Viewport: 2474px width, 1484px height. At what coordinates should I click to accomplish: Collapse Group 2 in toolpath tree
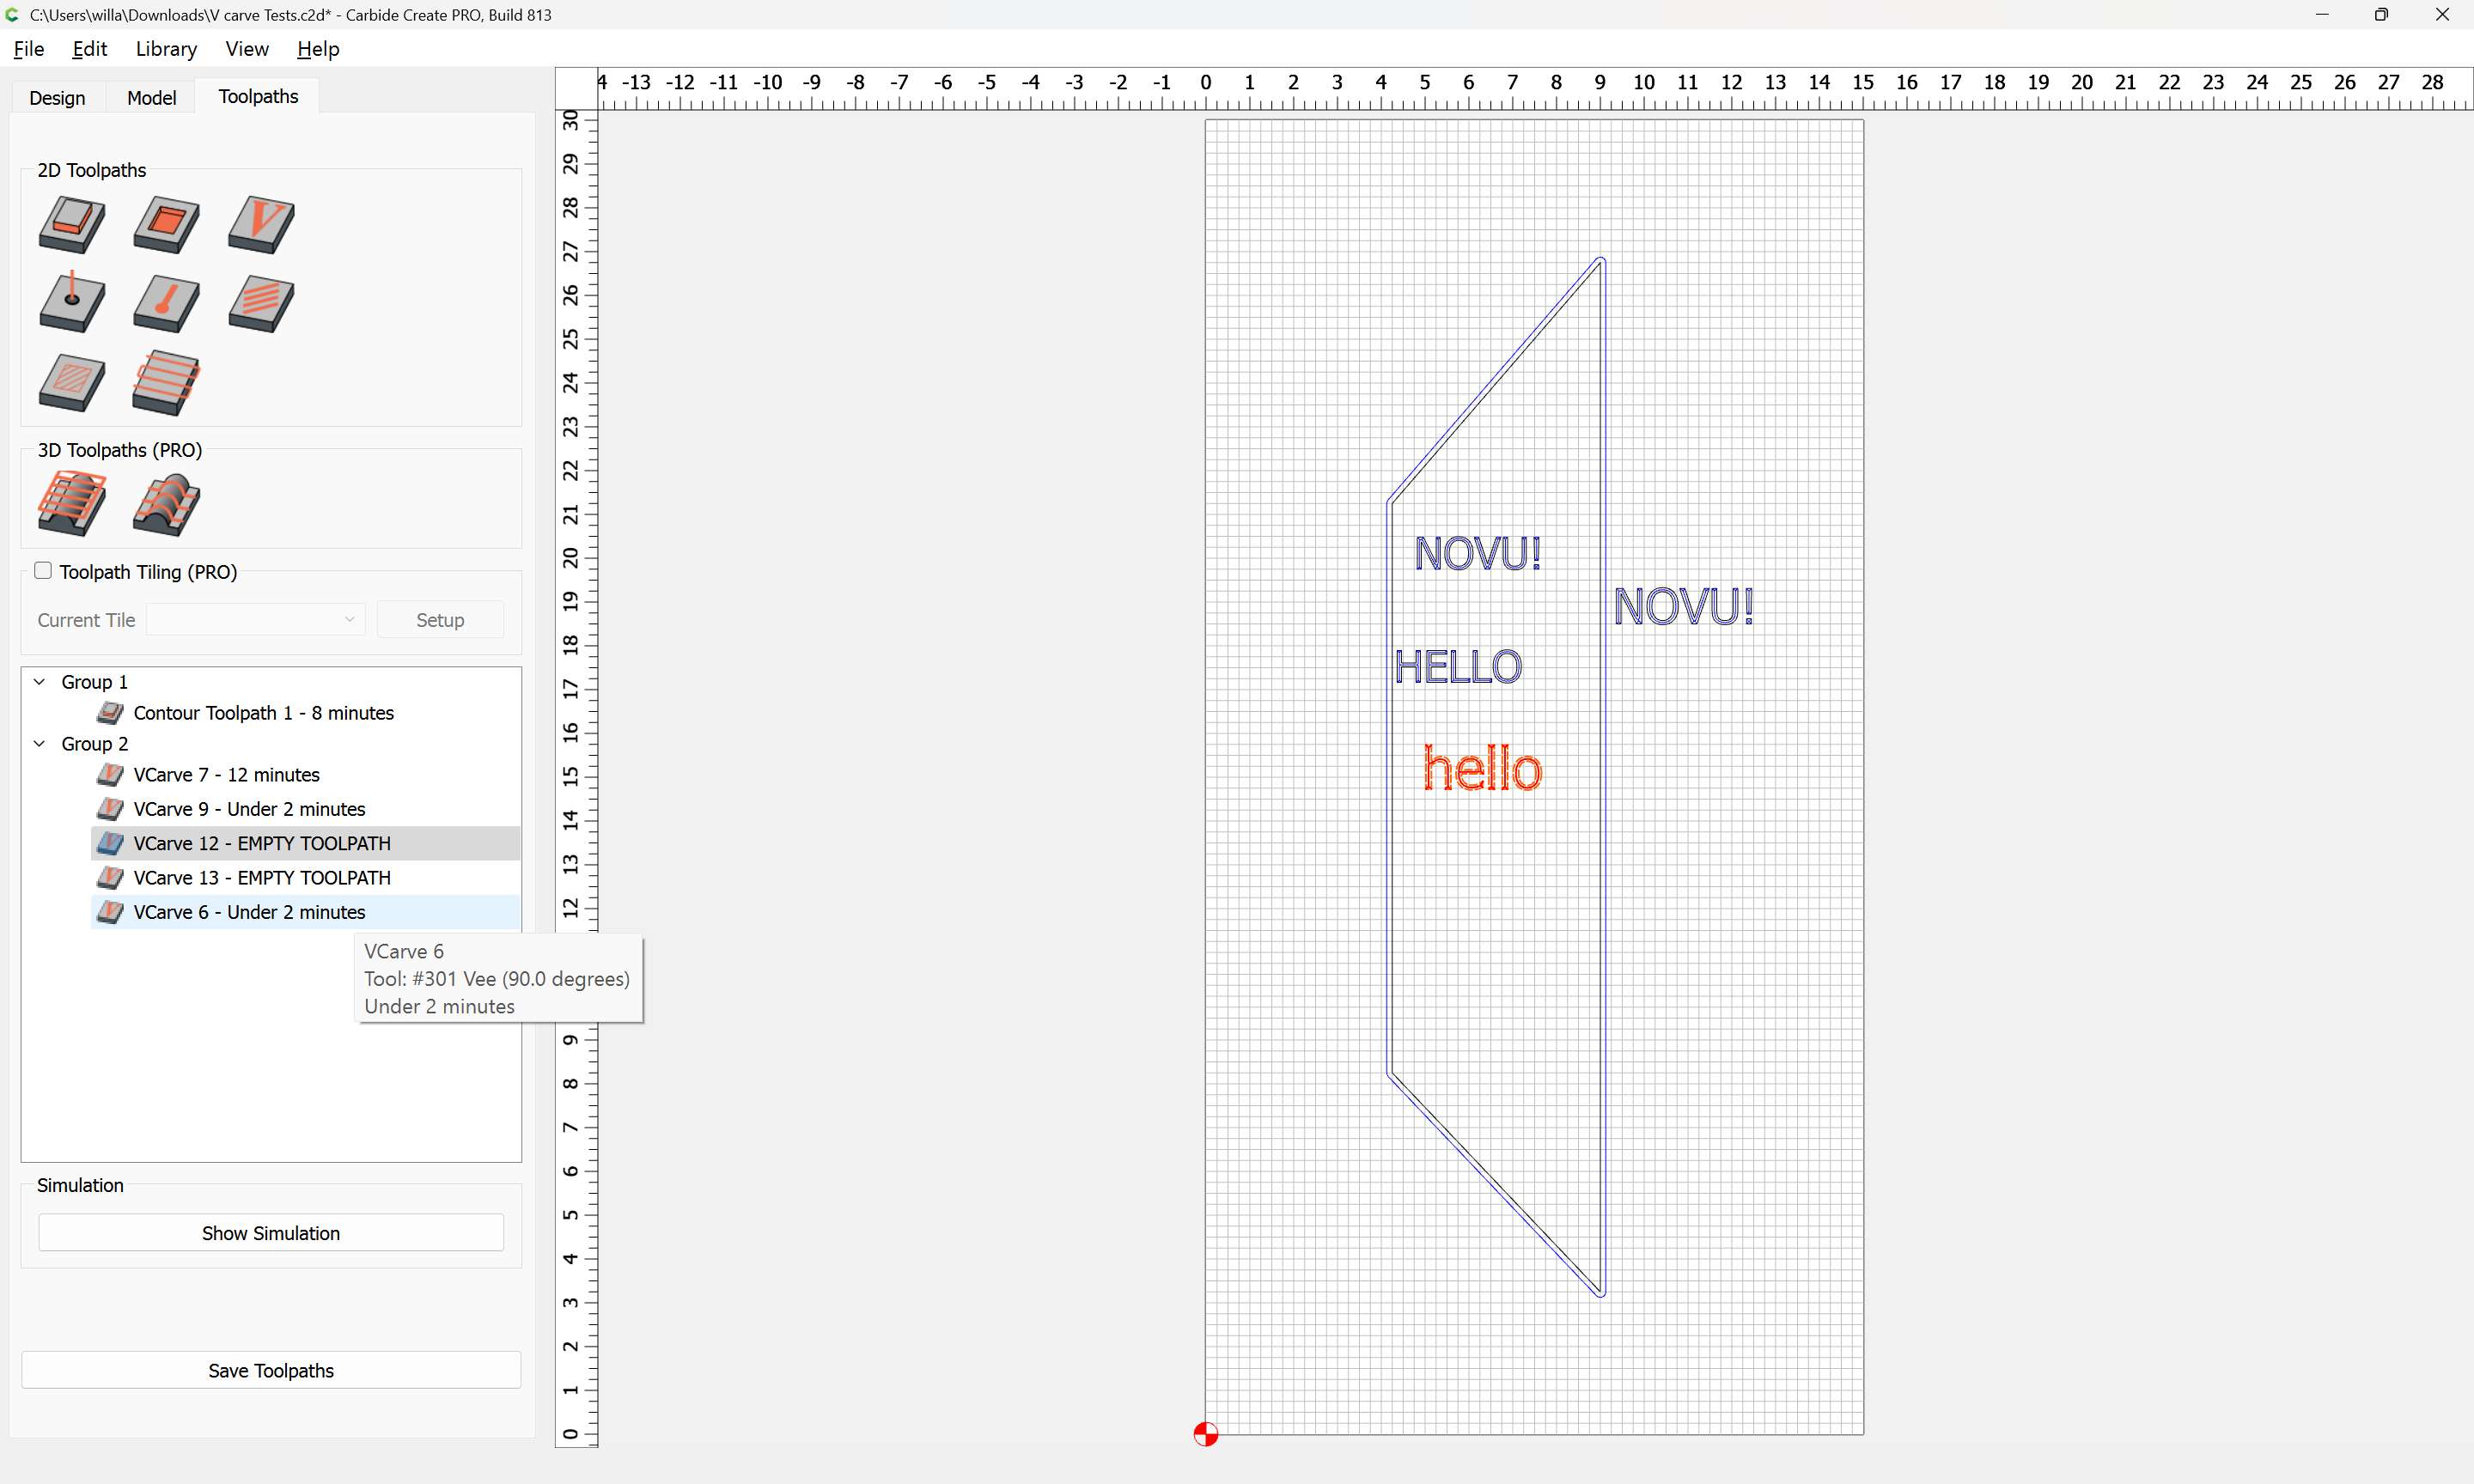(40, 744)
